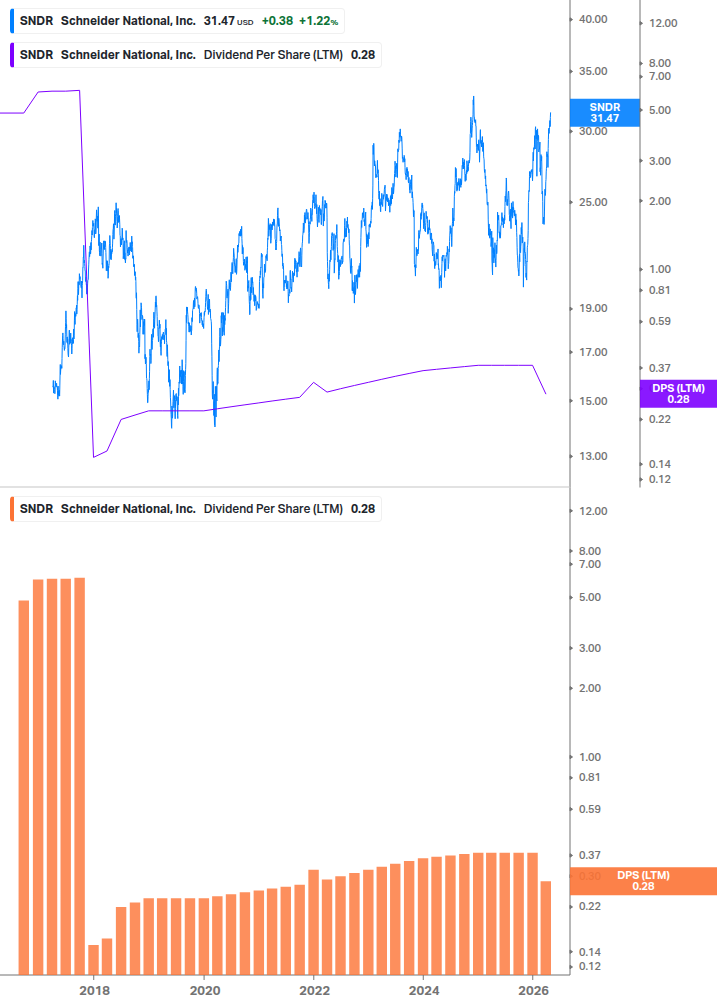Screen dimensions: 717x1005
Task: Select the SNDR price legend in top chart
Action: (x=177, y=21)
